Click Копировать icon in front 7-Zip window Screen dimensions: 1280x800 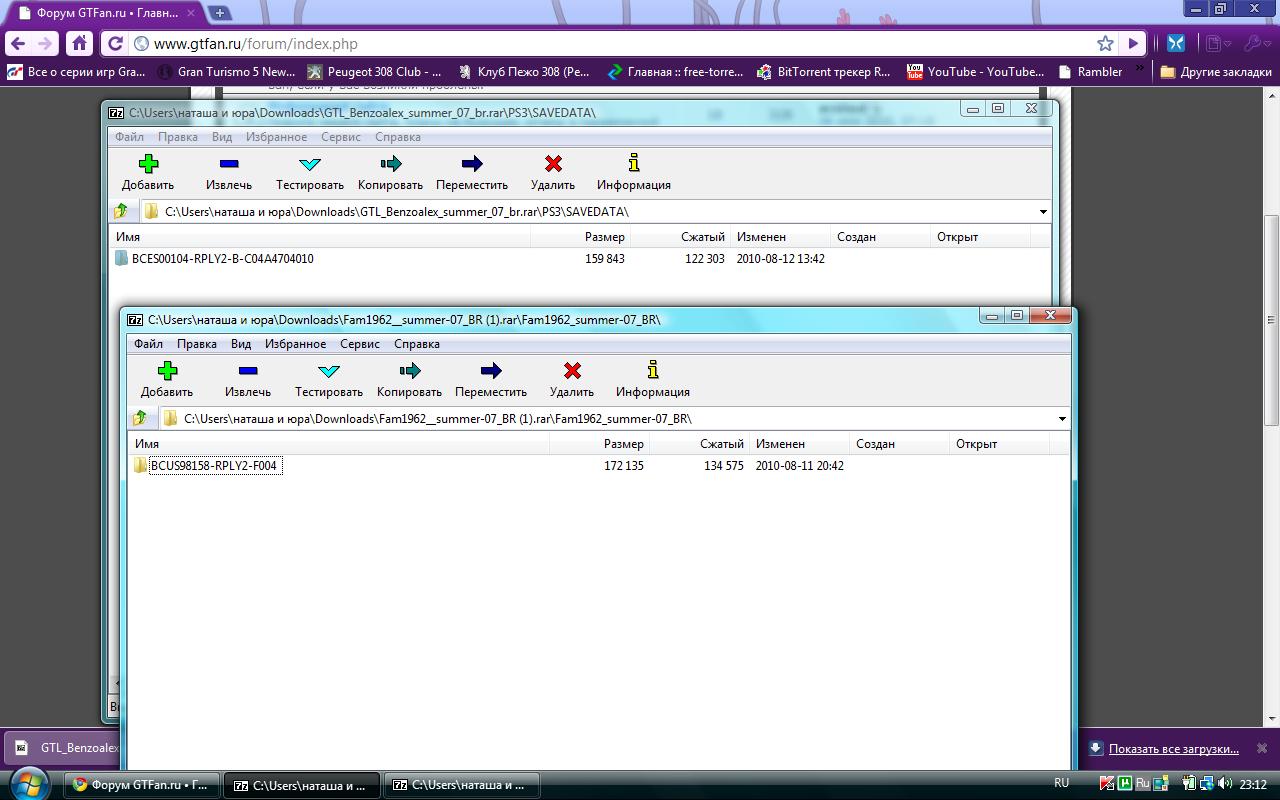[x=409, y=371]
